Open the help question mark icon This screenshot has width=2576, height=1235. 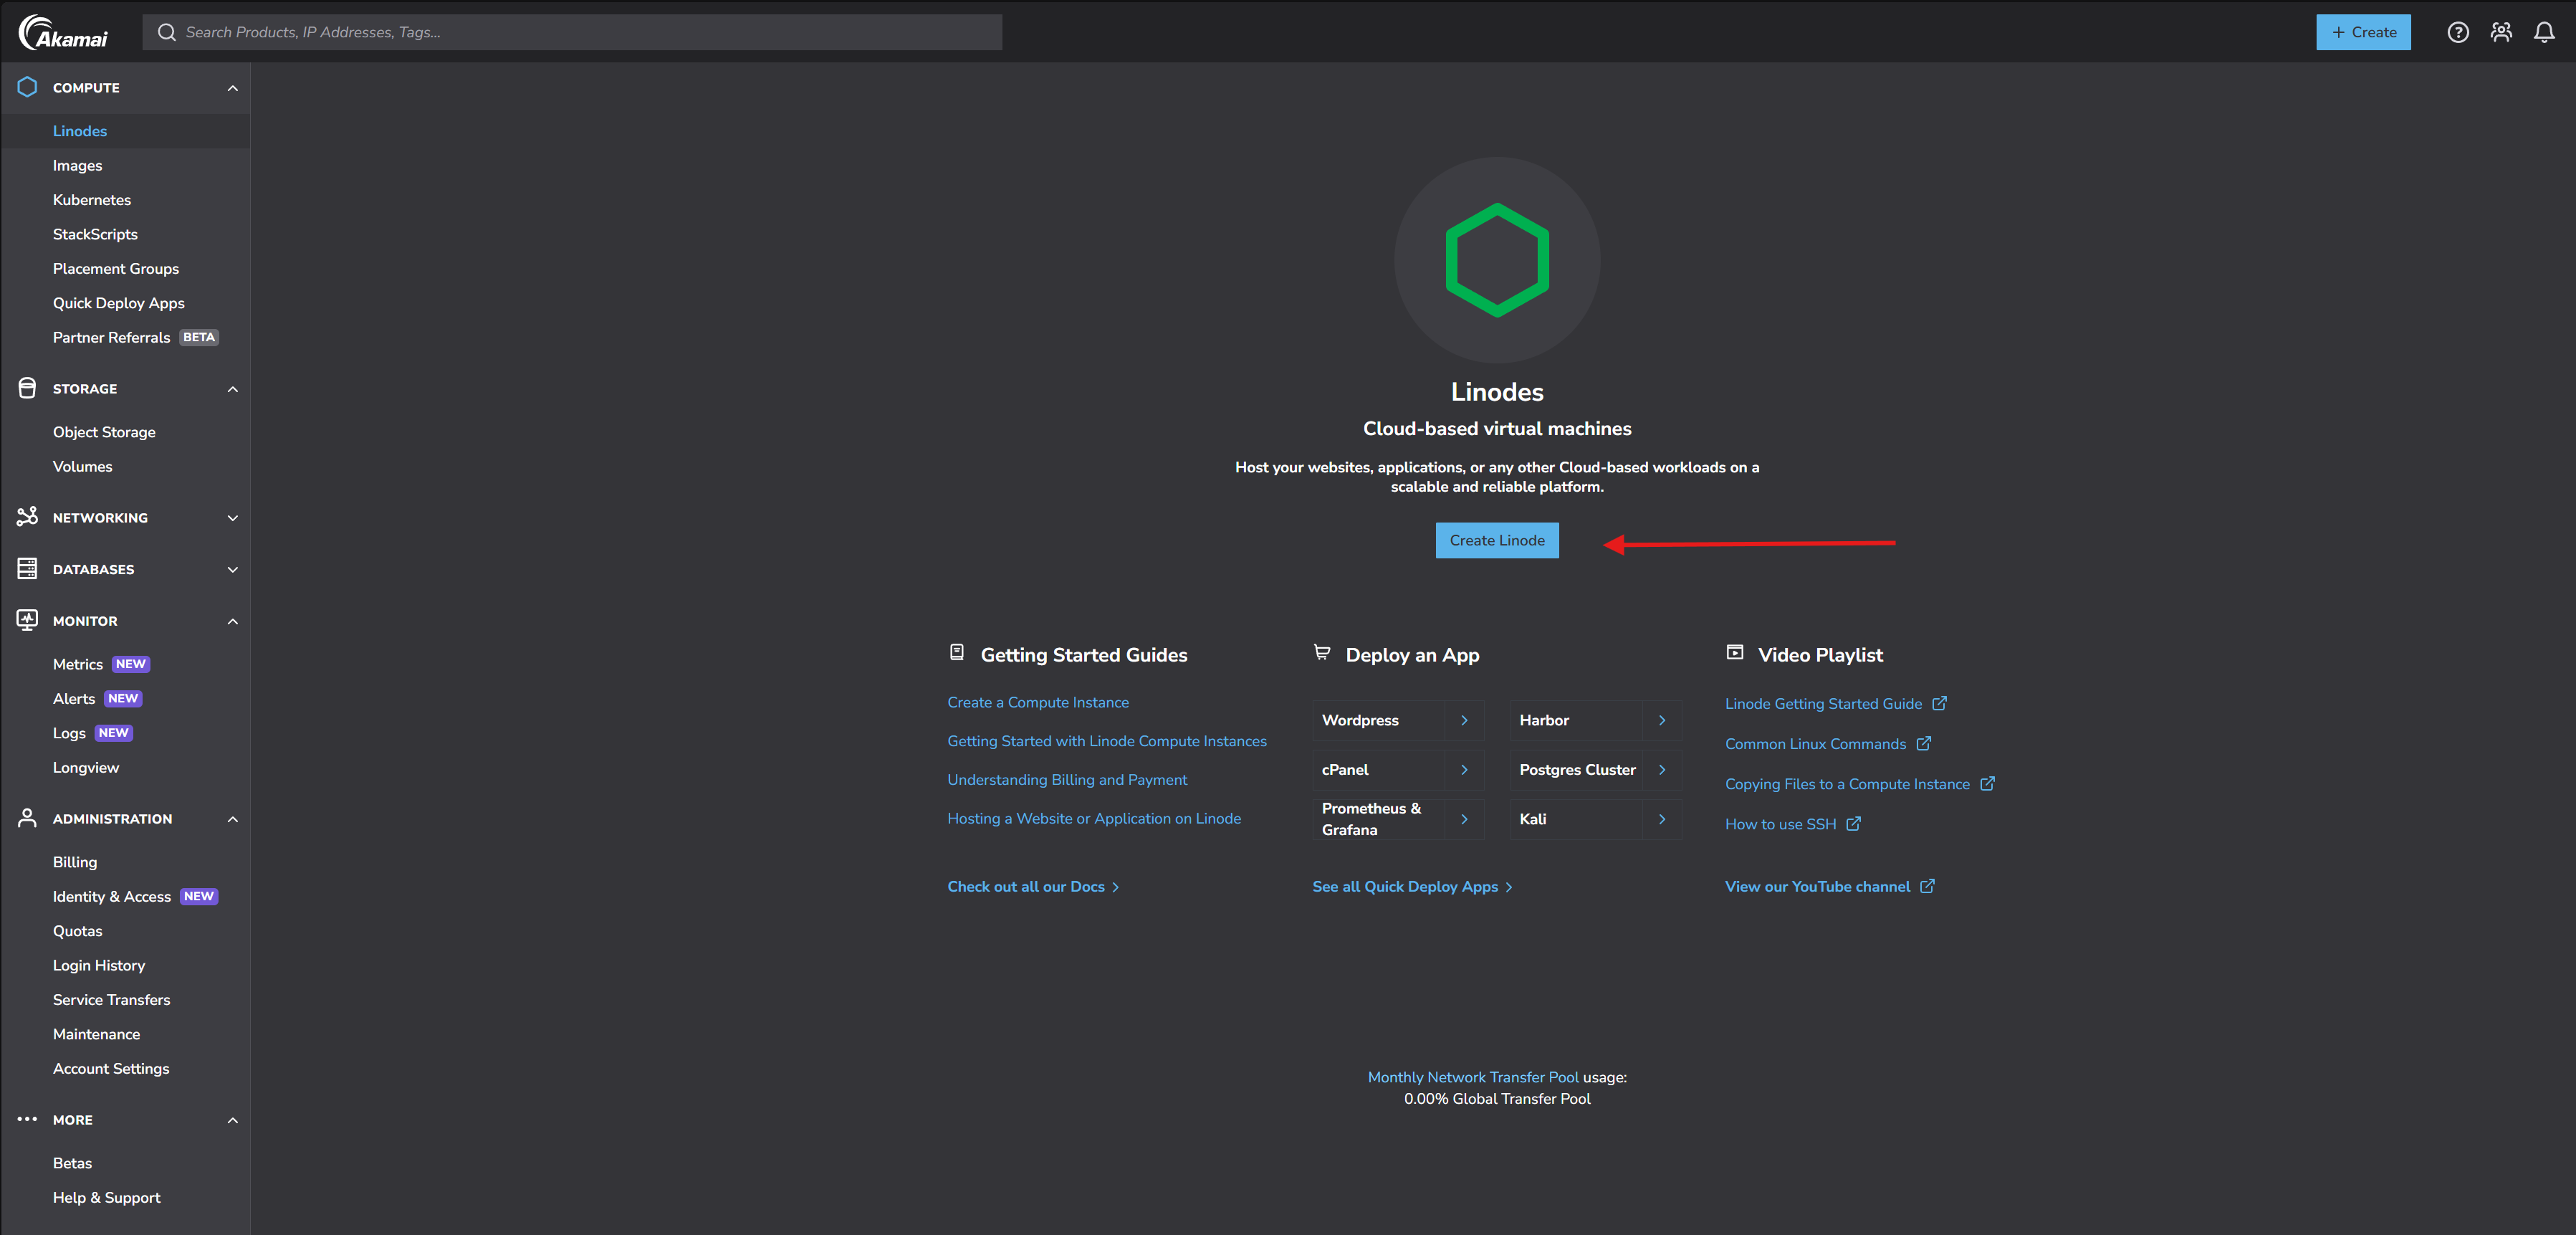tap(2457, 32)
